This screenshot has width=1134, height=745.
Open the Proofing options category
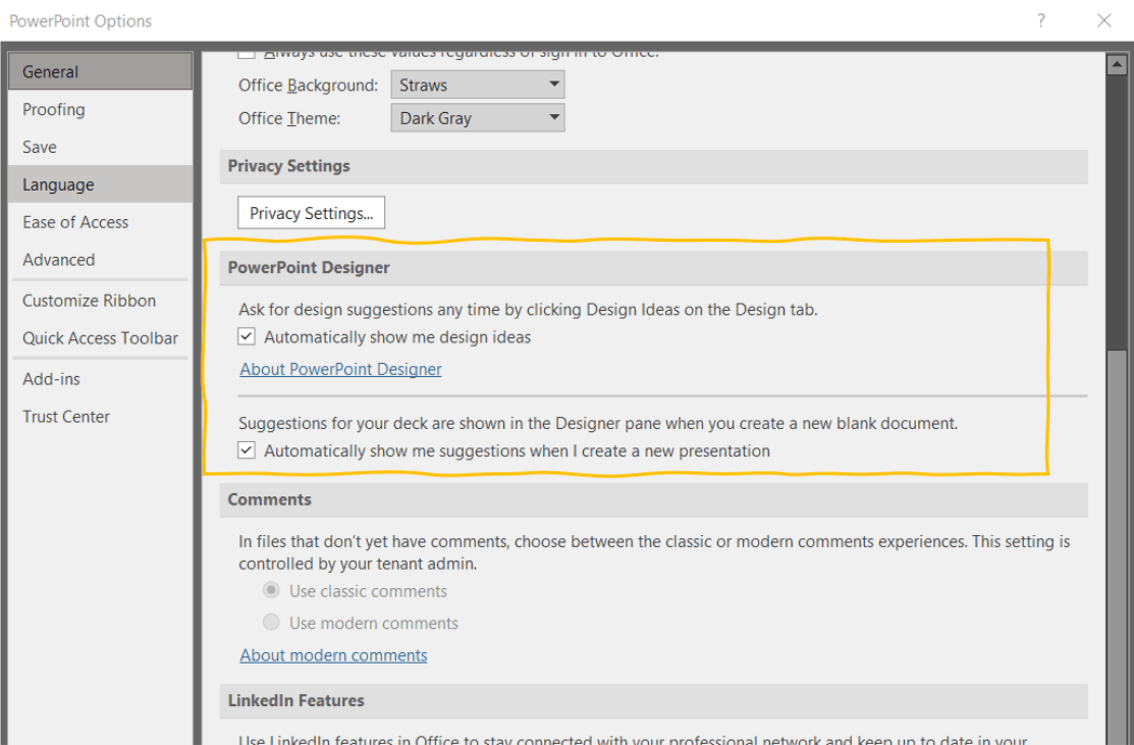click(54, 110)
